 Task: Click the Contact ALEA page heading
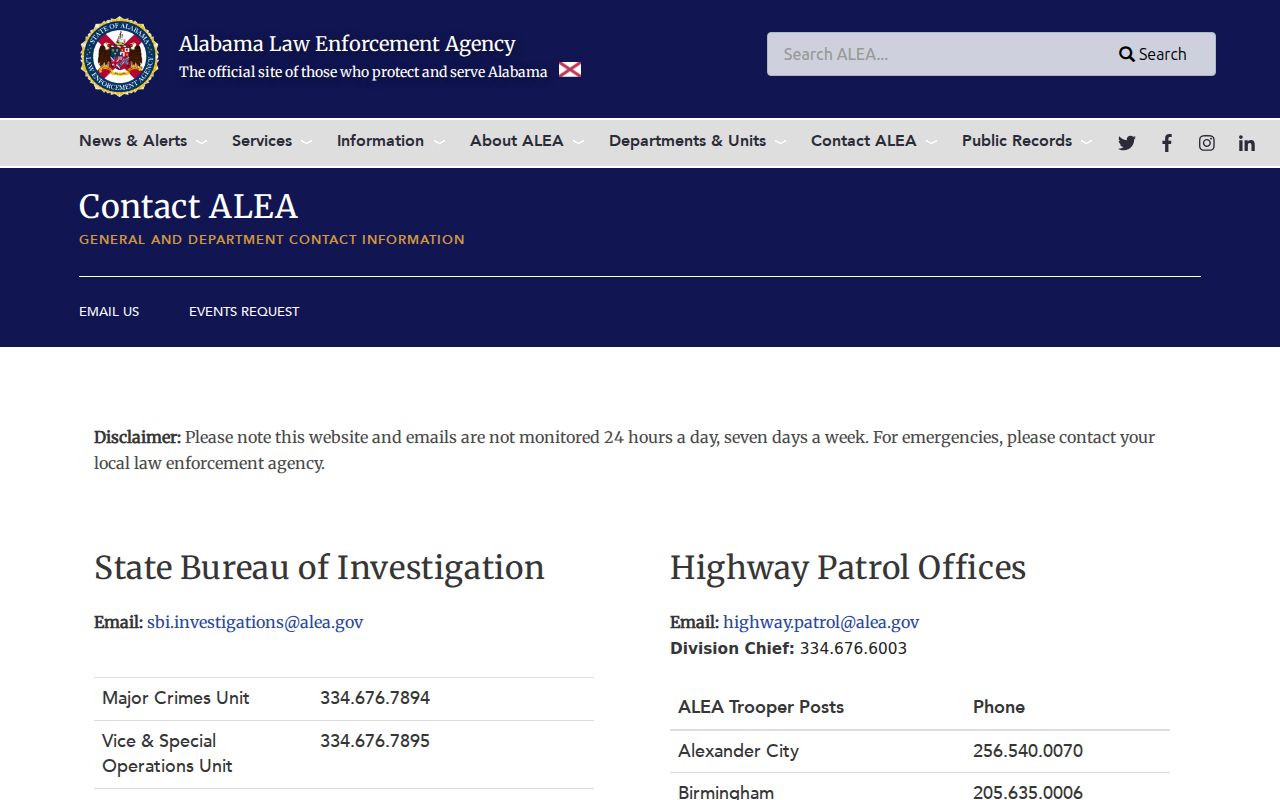pyautogui.click(x=188, y=206)
